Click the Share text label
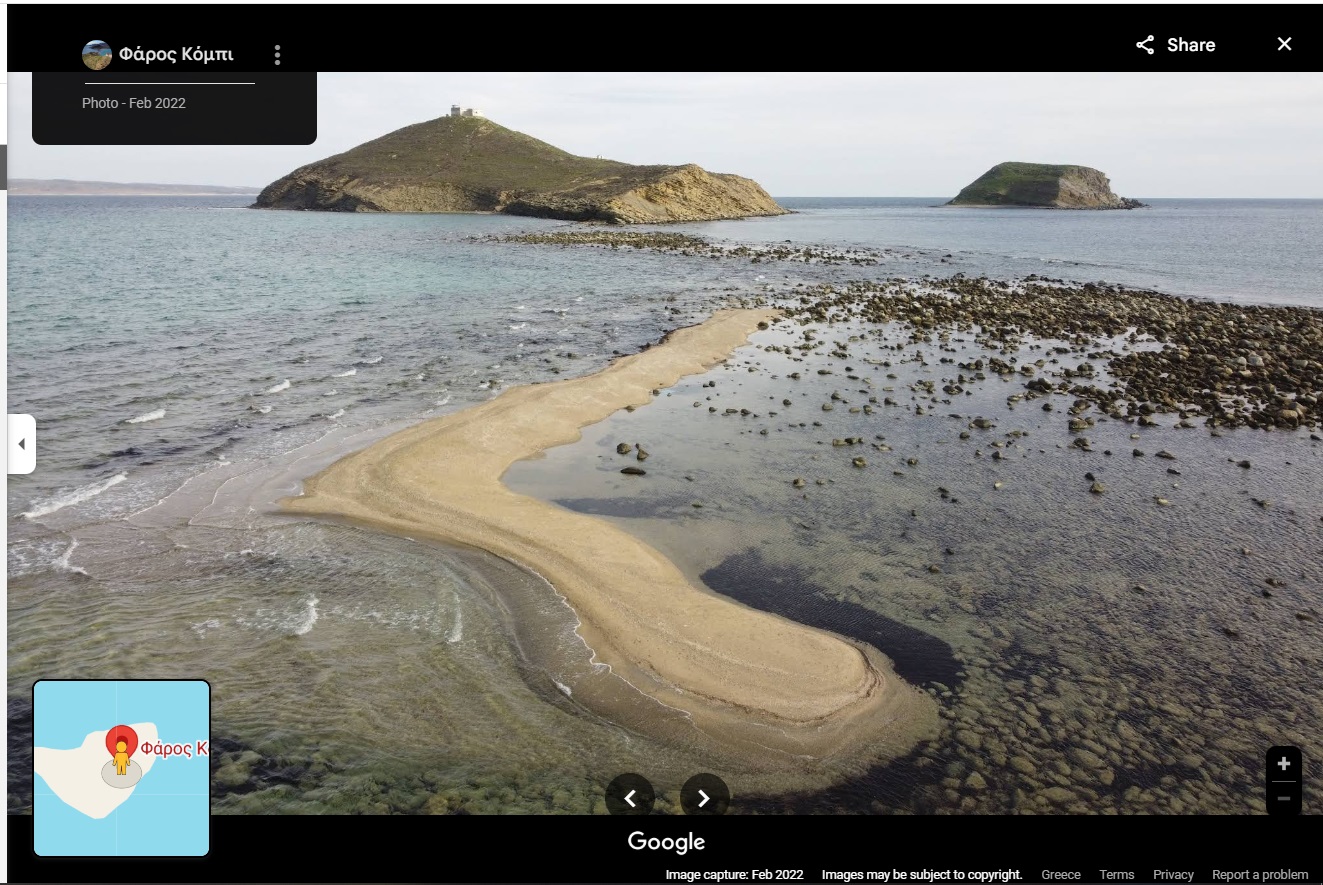Image resolution: width=1323 pixels, height=885 pixels. click(1191, 45)
